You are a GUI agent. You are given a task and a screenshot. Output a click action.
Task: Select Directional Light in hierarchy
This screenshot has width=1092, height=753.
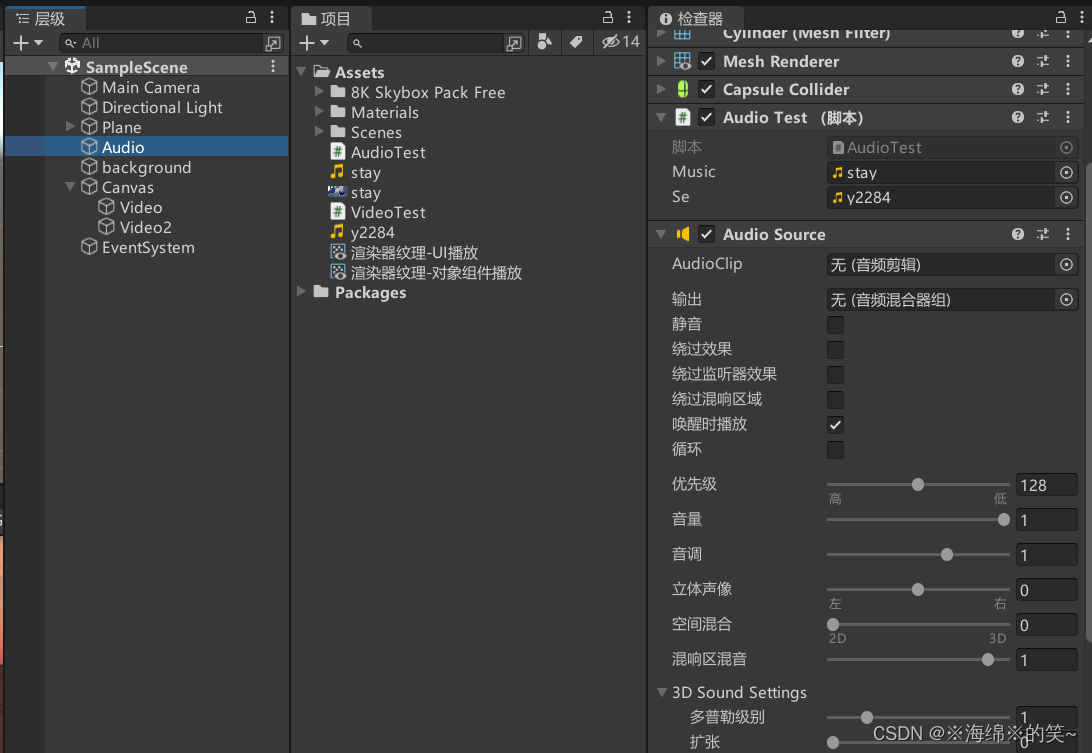[x=162, y=107]
